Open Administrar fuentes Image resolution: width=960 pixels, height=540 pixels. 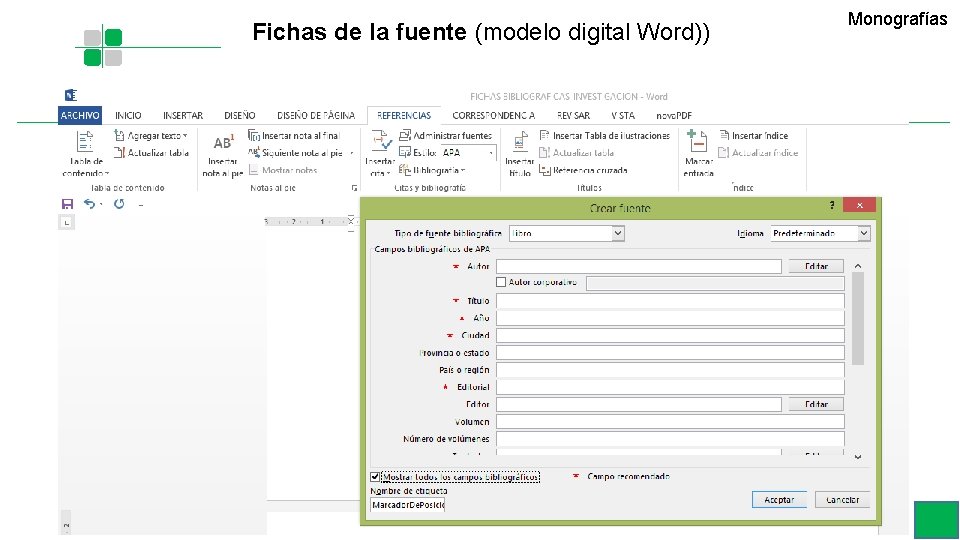(x=445, y=135)
